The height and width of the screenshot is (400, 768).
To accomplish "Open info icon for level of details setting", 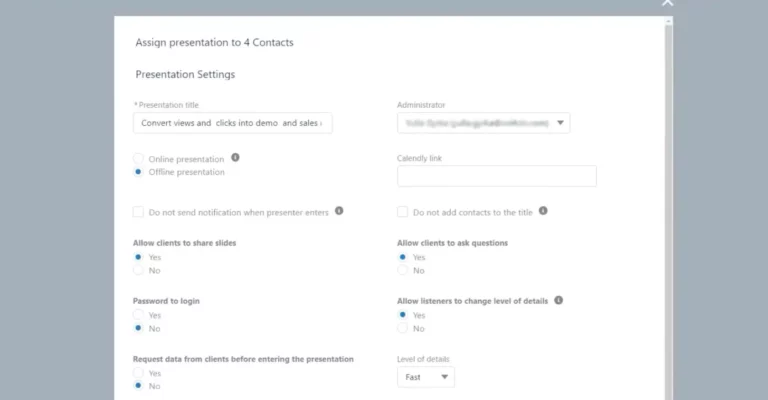I will (558, 300).
